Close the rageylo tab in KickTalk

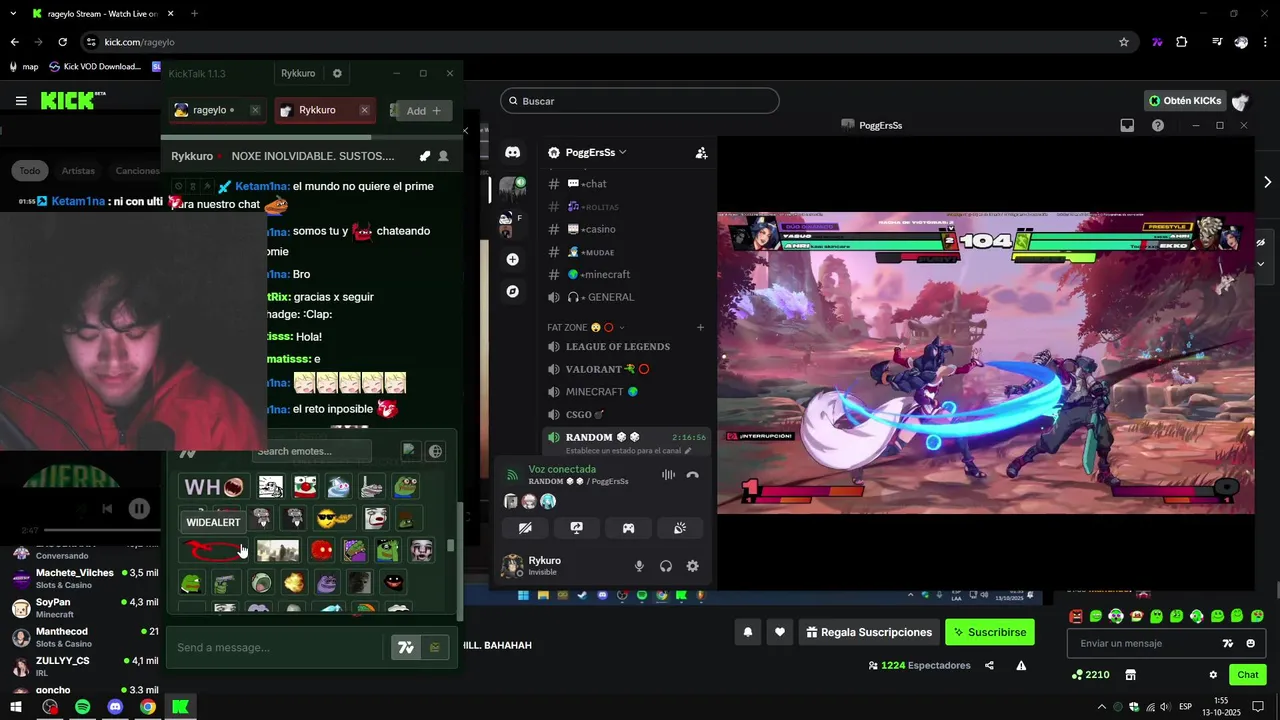255,110
